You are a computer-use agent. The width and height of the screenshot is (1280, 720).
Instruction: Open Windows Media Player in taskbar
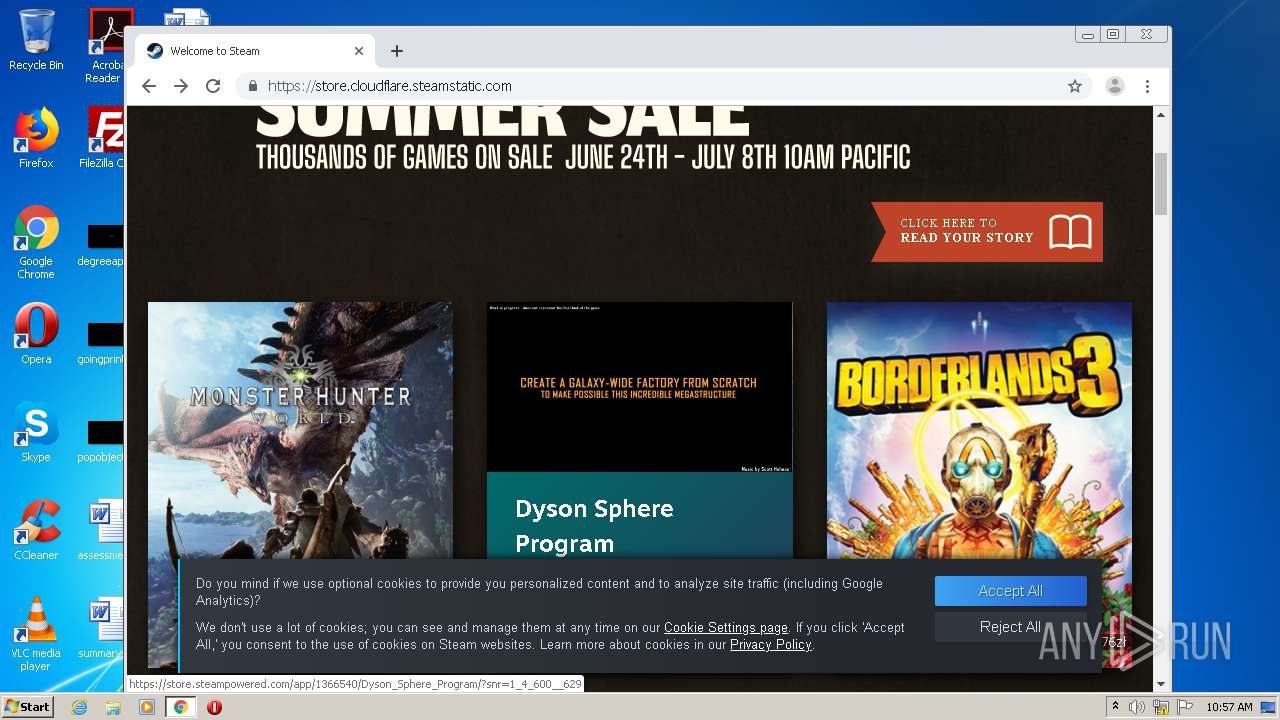pyautogui.click(x=147, y=707)
